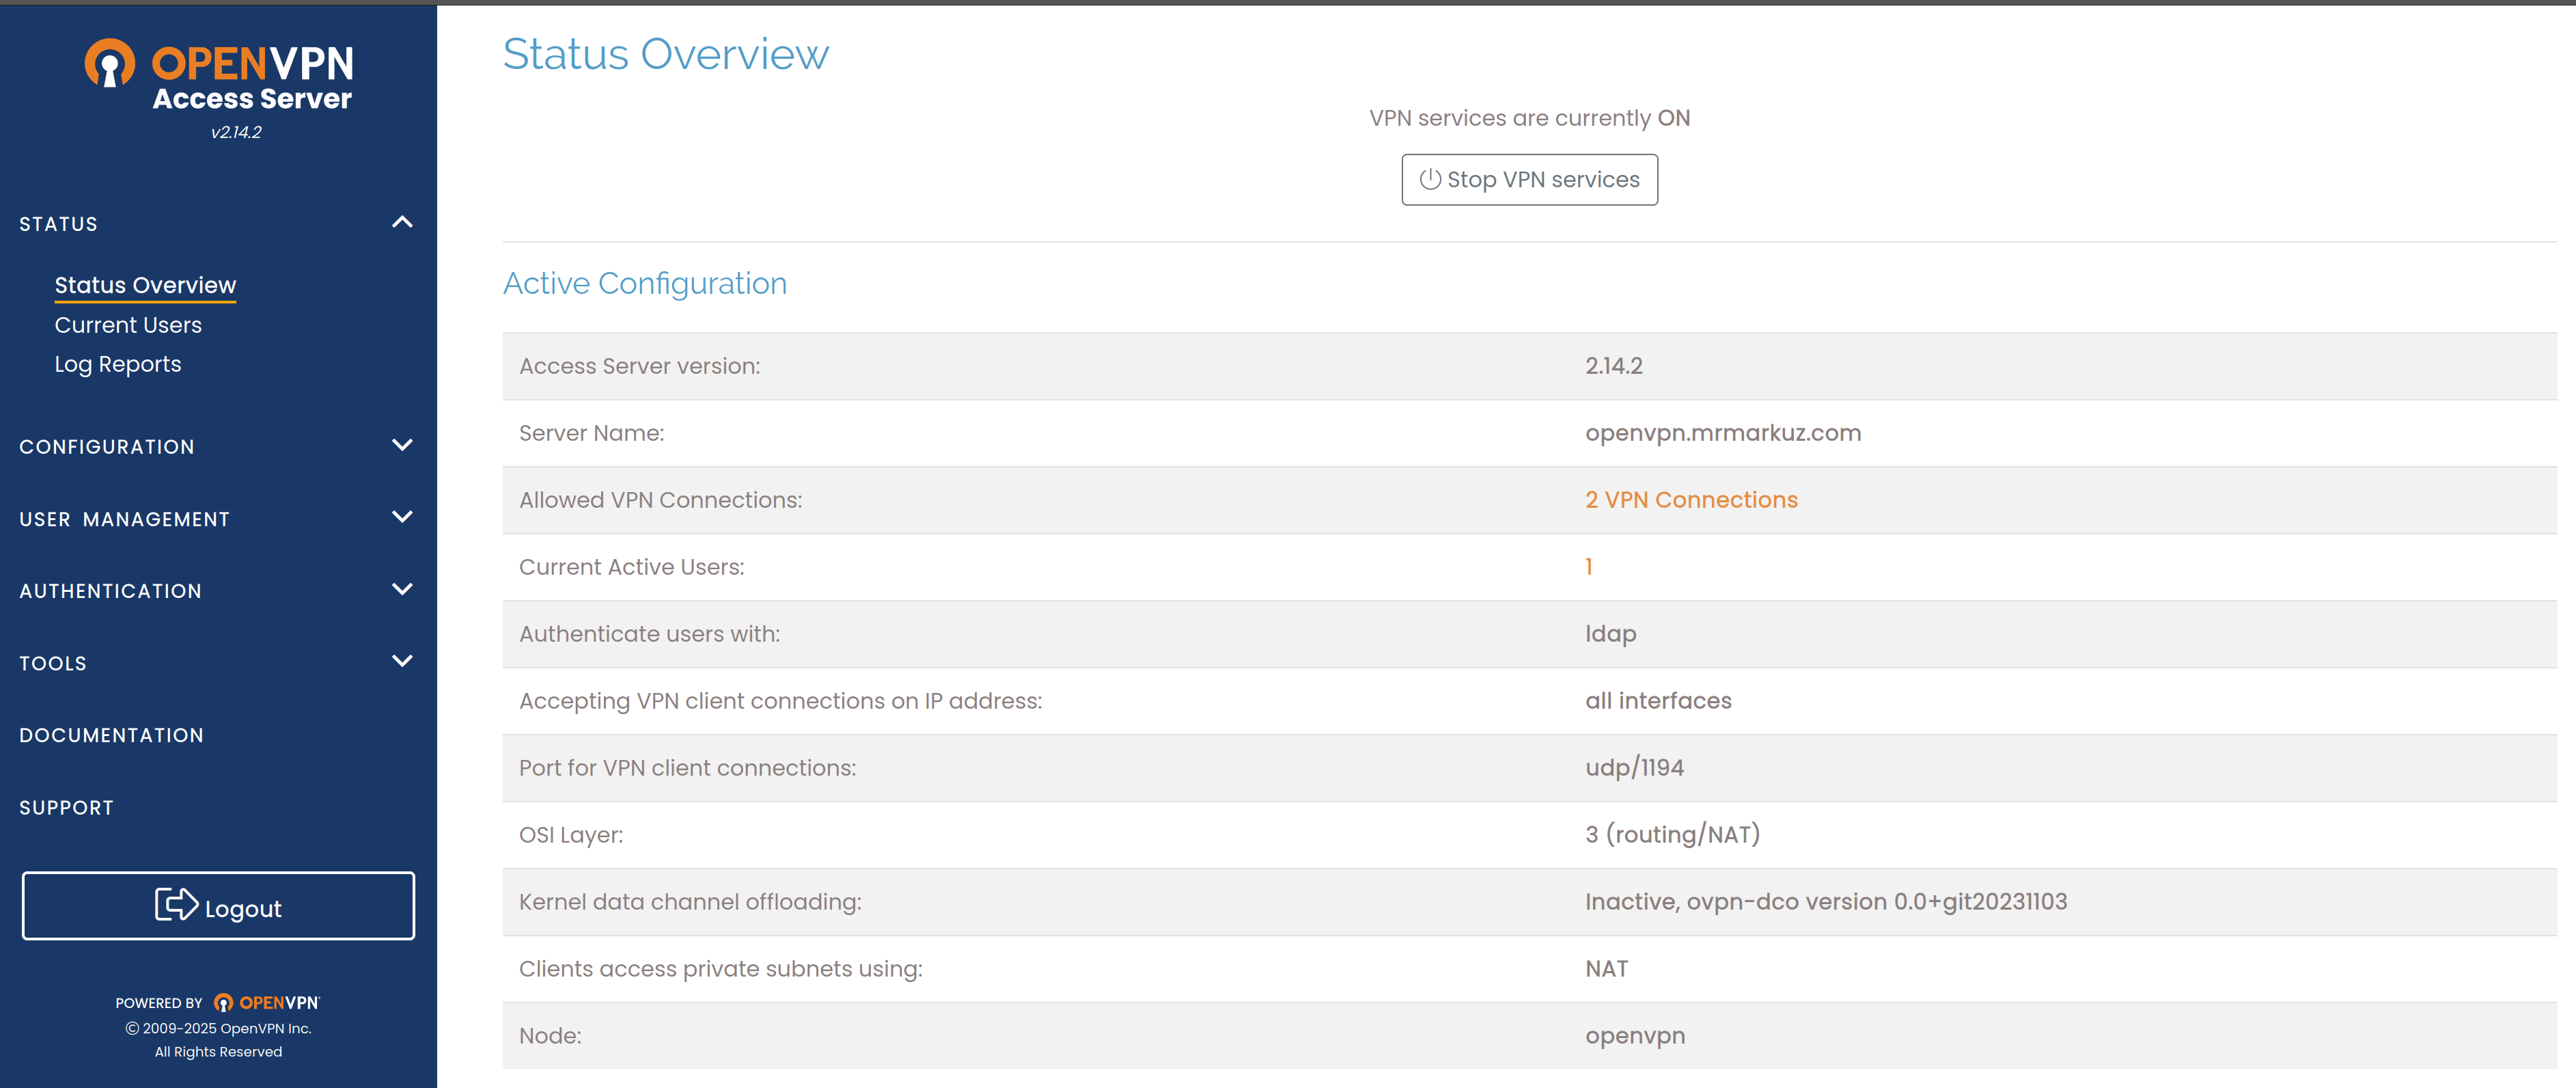This screenshot has width=2576, height=1088.
Task: Select 'VPN services are currently ON' text
Action: (1529, 118)
